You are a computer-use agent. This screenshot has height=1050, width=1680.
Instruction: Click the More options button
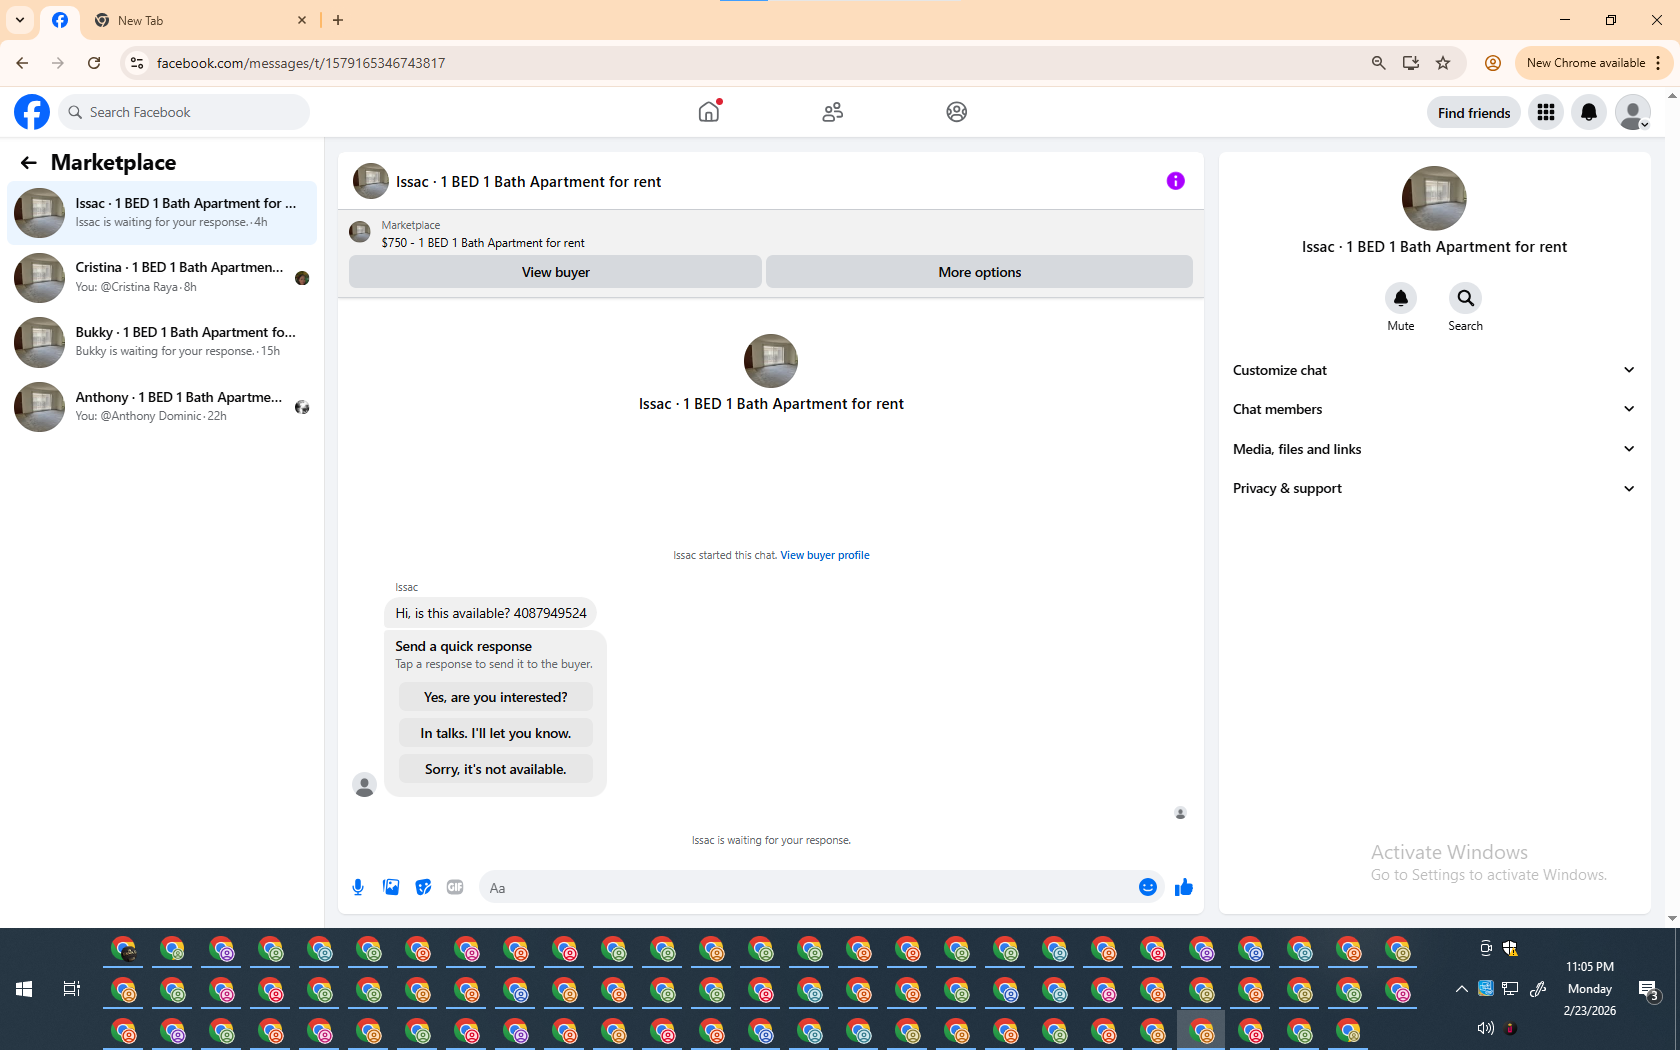[979, 272]
